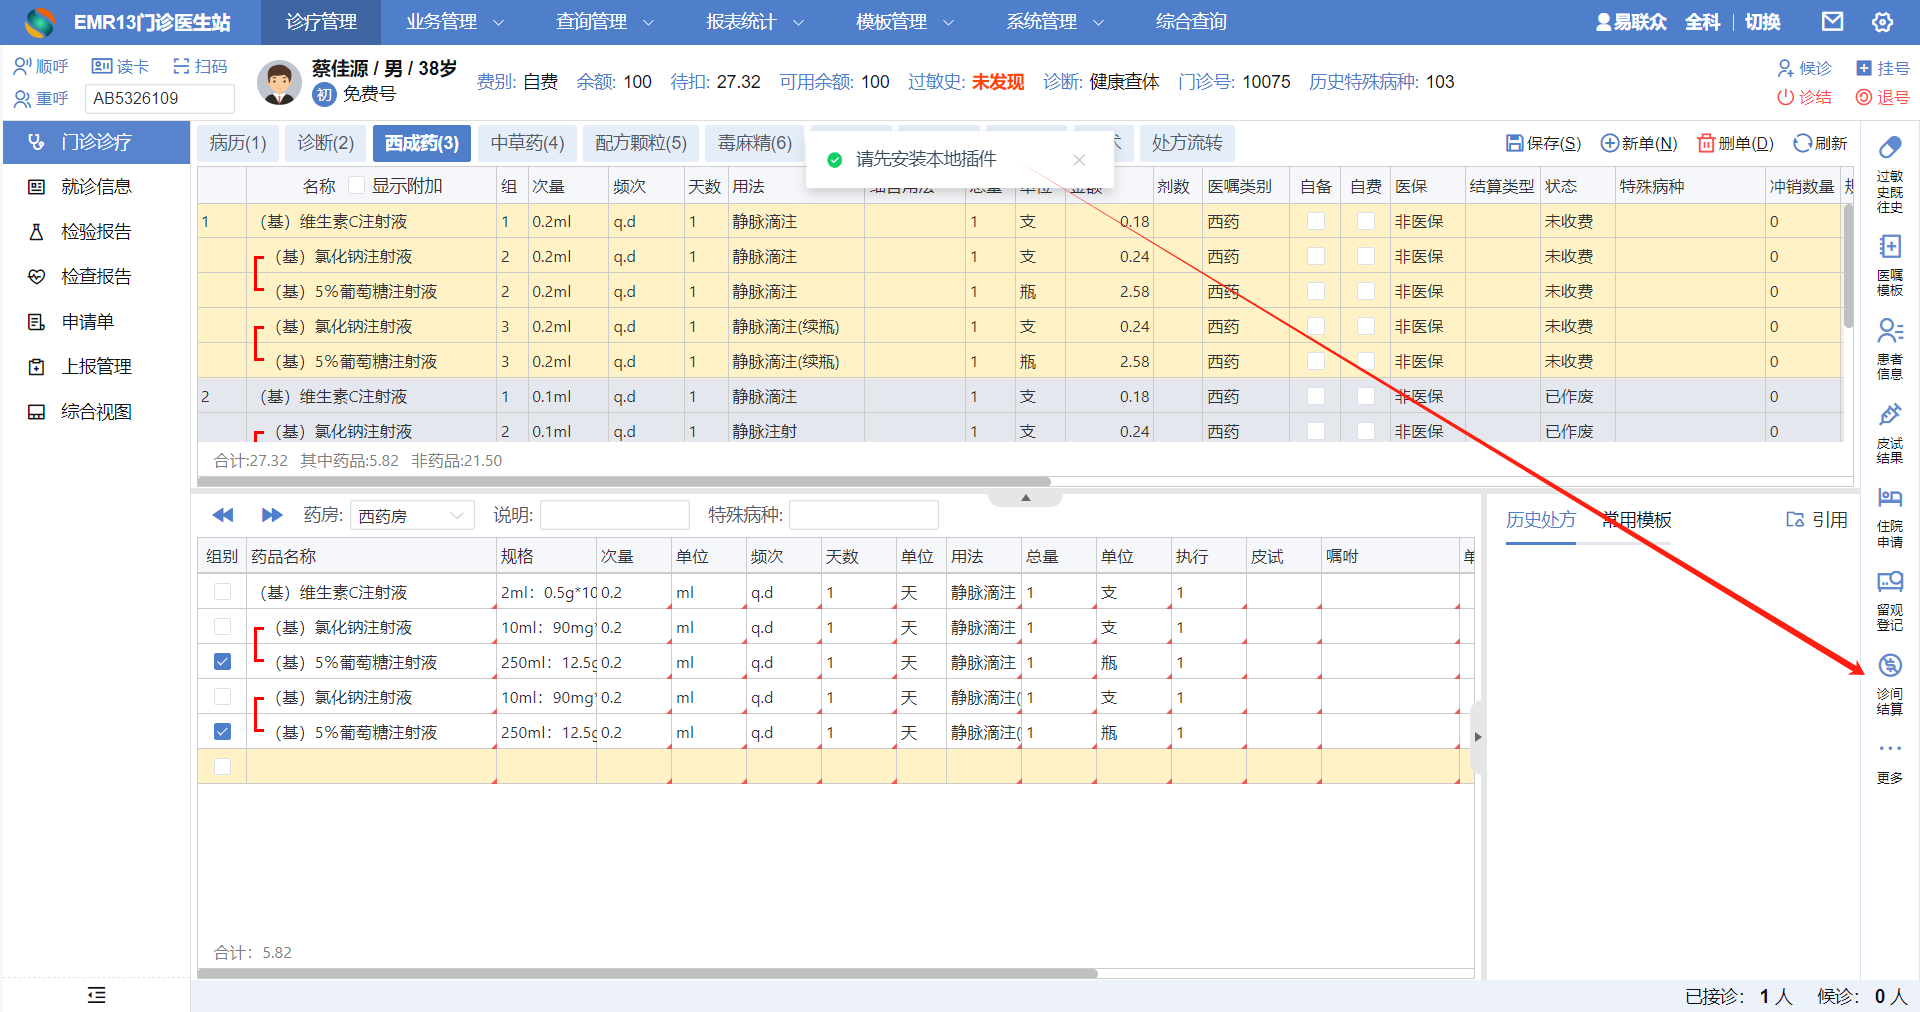The height and width of the screenshot is (1012, 1920).
Task: Click the 说明 input field
Action: coord(615,515)
